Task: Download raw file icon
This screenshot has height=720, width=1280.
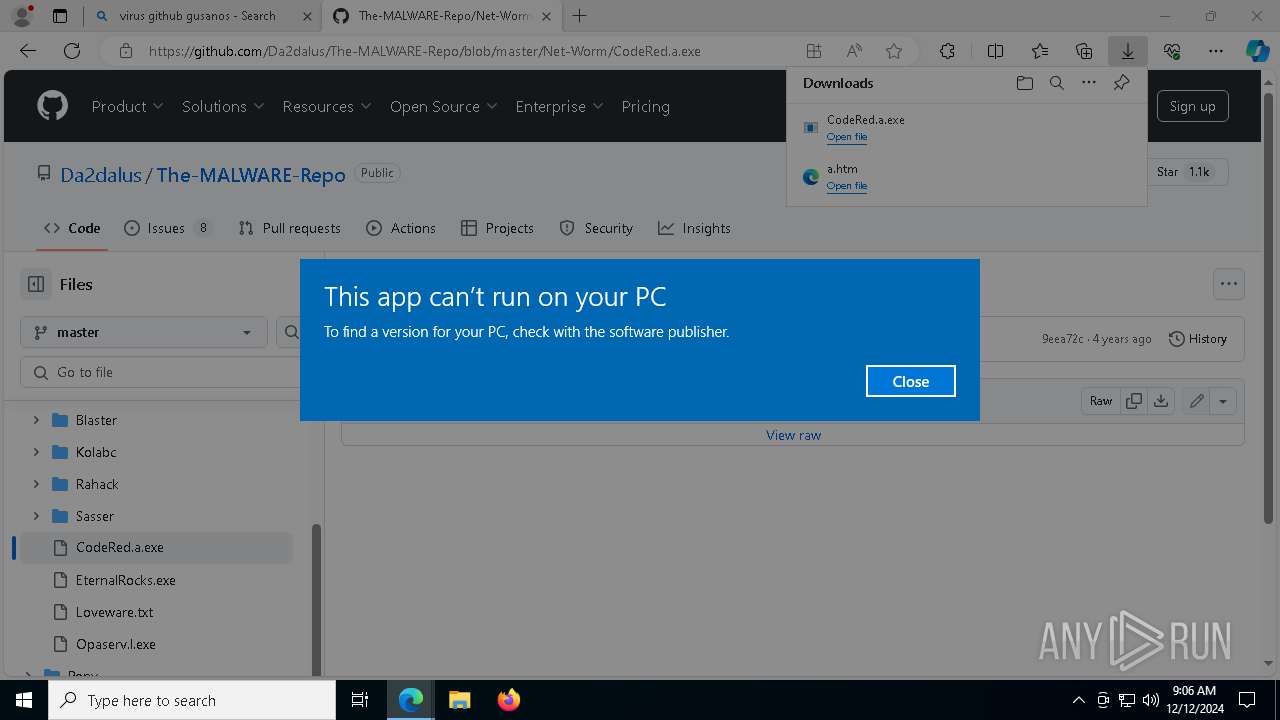Action: pos(1160,401)
